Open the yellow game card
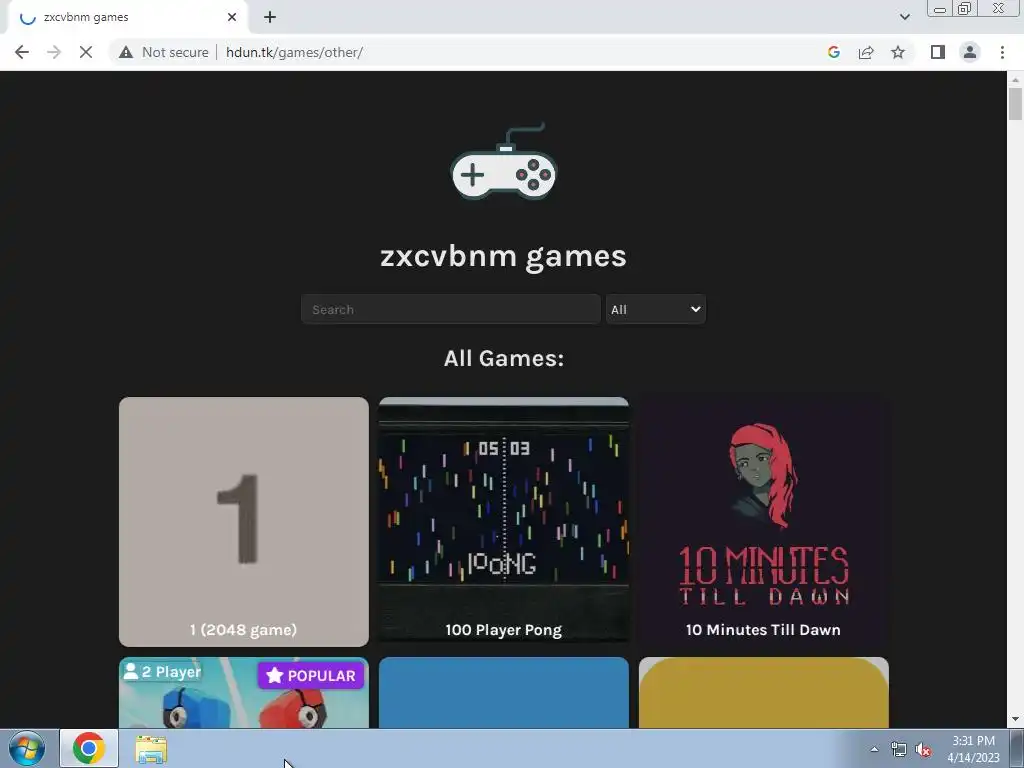The width and height of the screenshot is (1024, 768). click(x=763, y=693)
